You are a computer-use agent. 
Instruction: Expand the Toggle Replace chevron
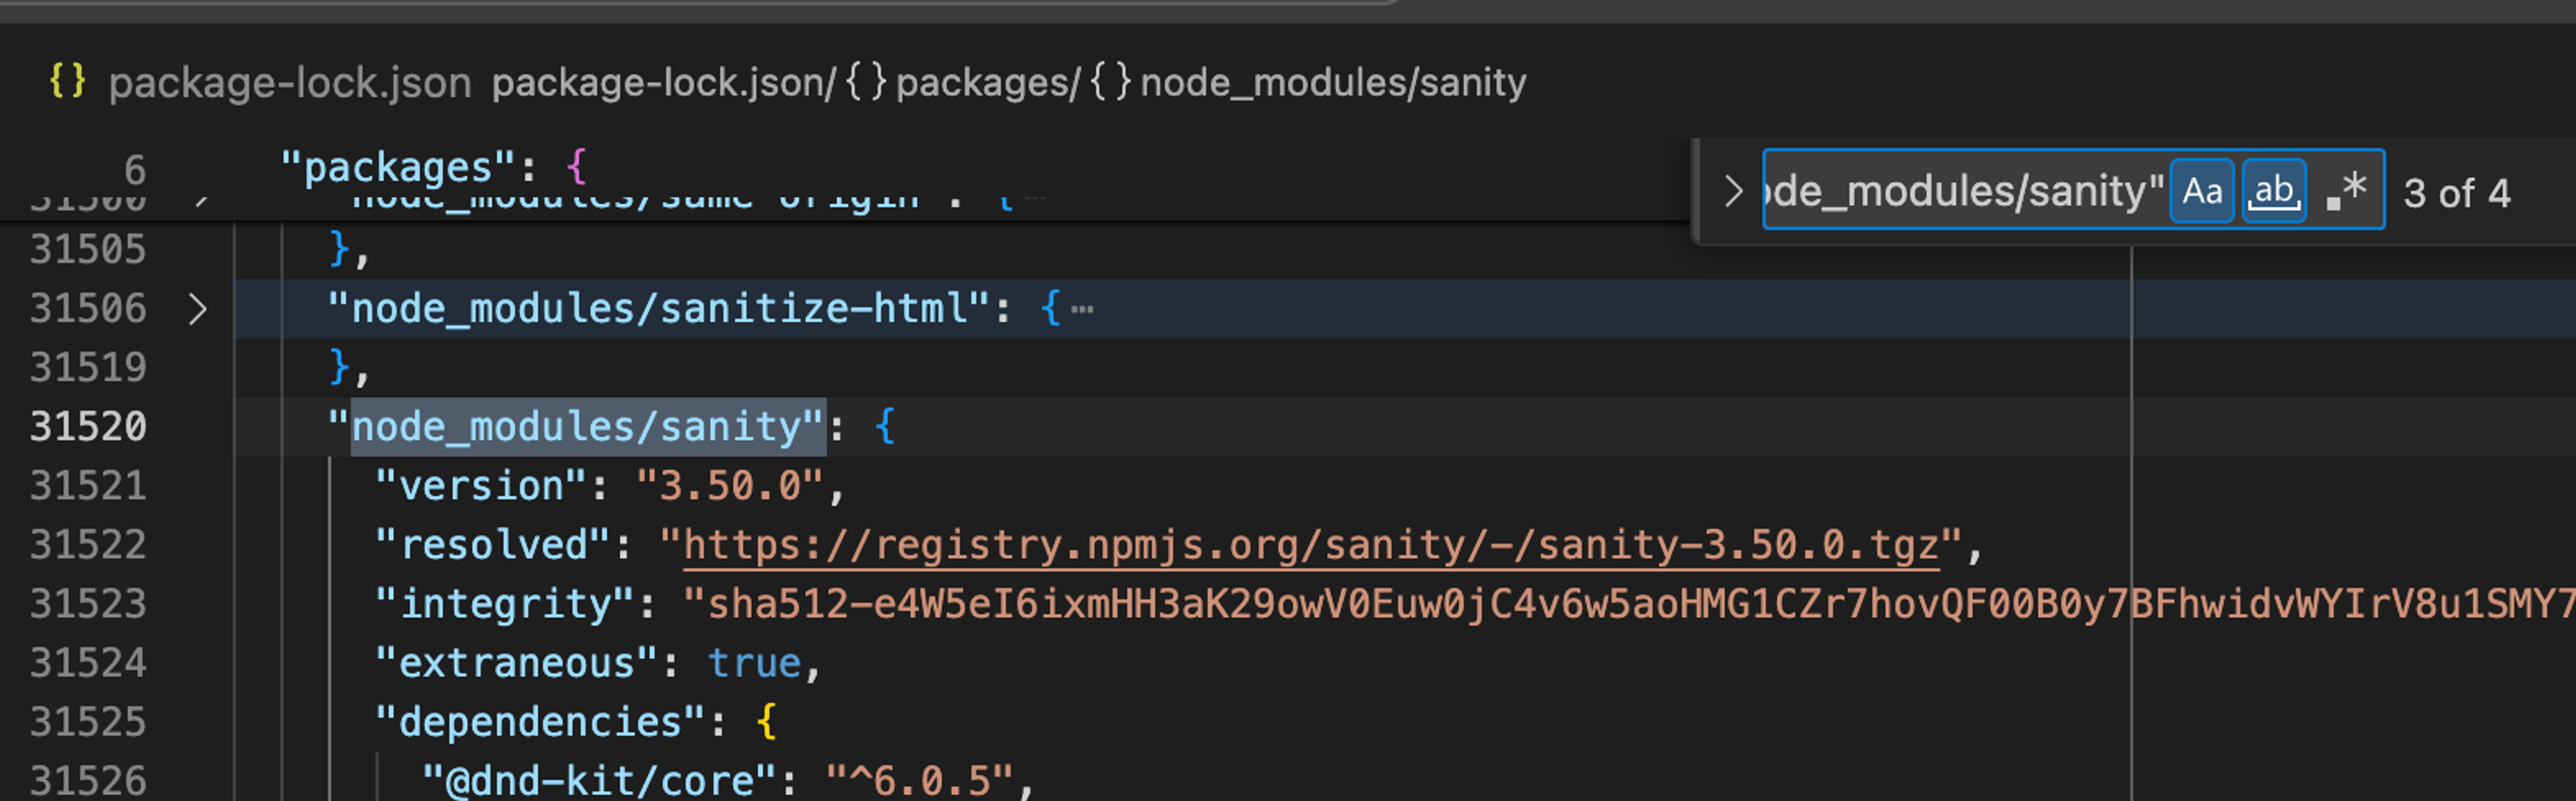coord(1733,190)
